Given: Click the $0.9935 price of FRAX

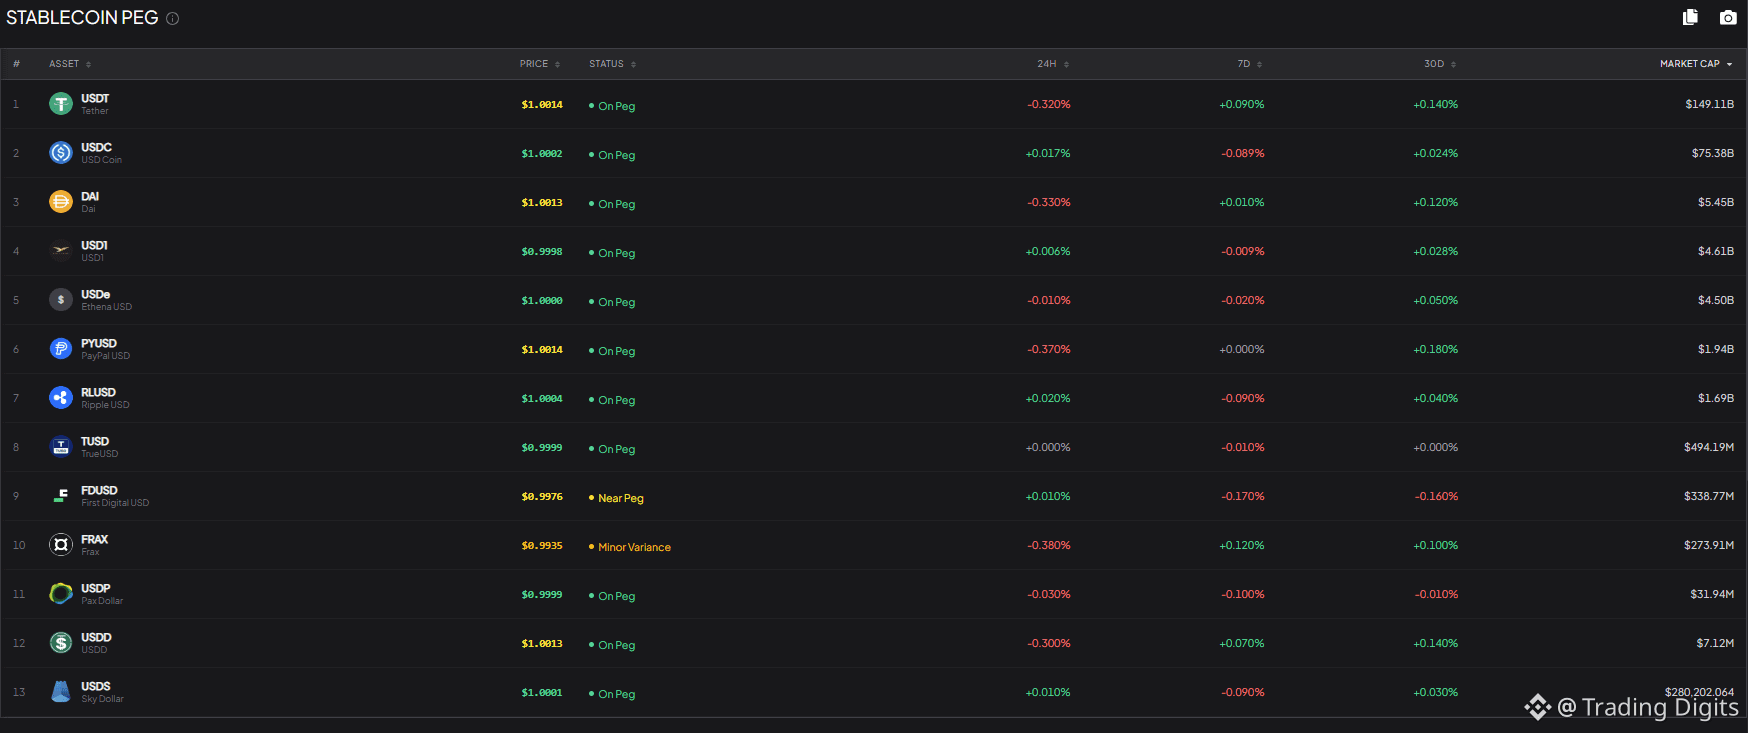Looking at the screenshot, I should click(x=542, y=545).
